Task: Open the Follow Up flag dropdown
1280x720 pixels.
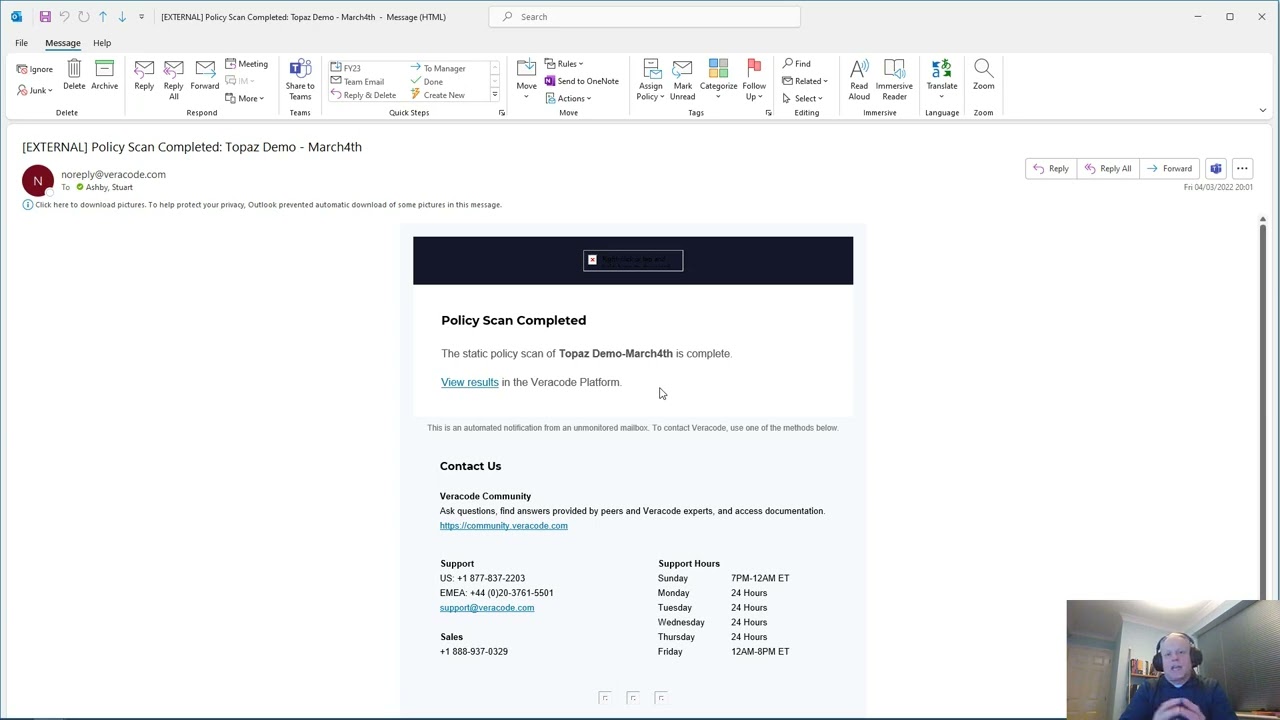Action: [x=754, y=80]
